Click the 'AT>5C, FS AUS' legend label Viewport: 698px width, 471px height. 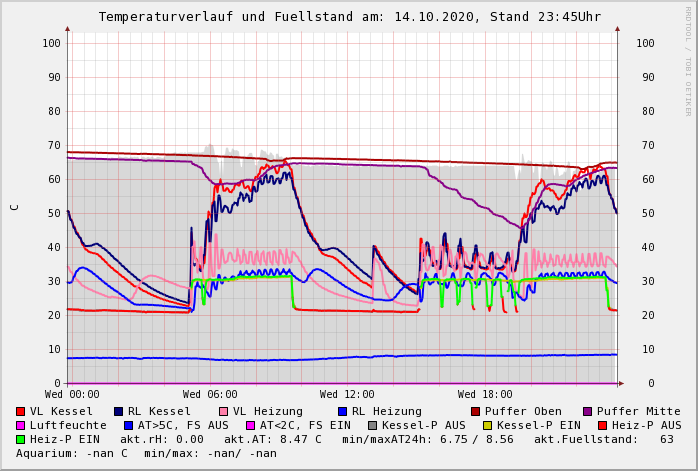click(183, 425)
